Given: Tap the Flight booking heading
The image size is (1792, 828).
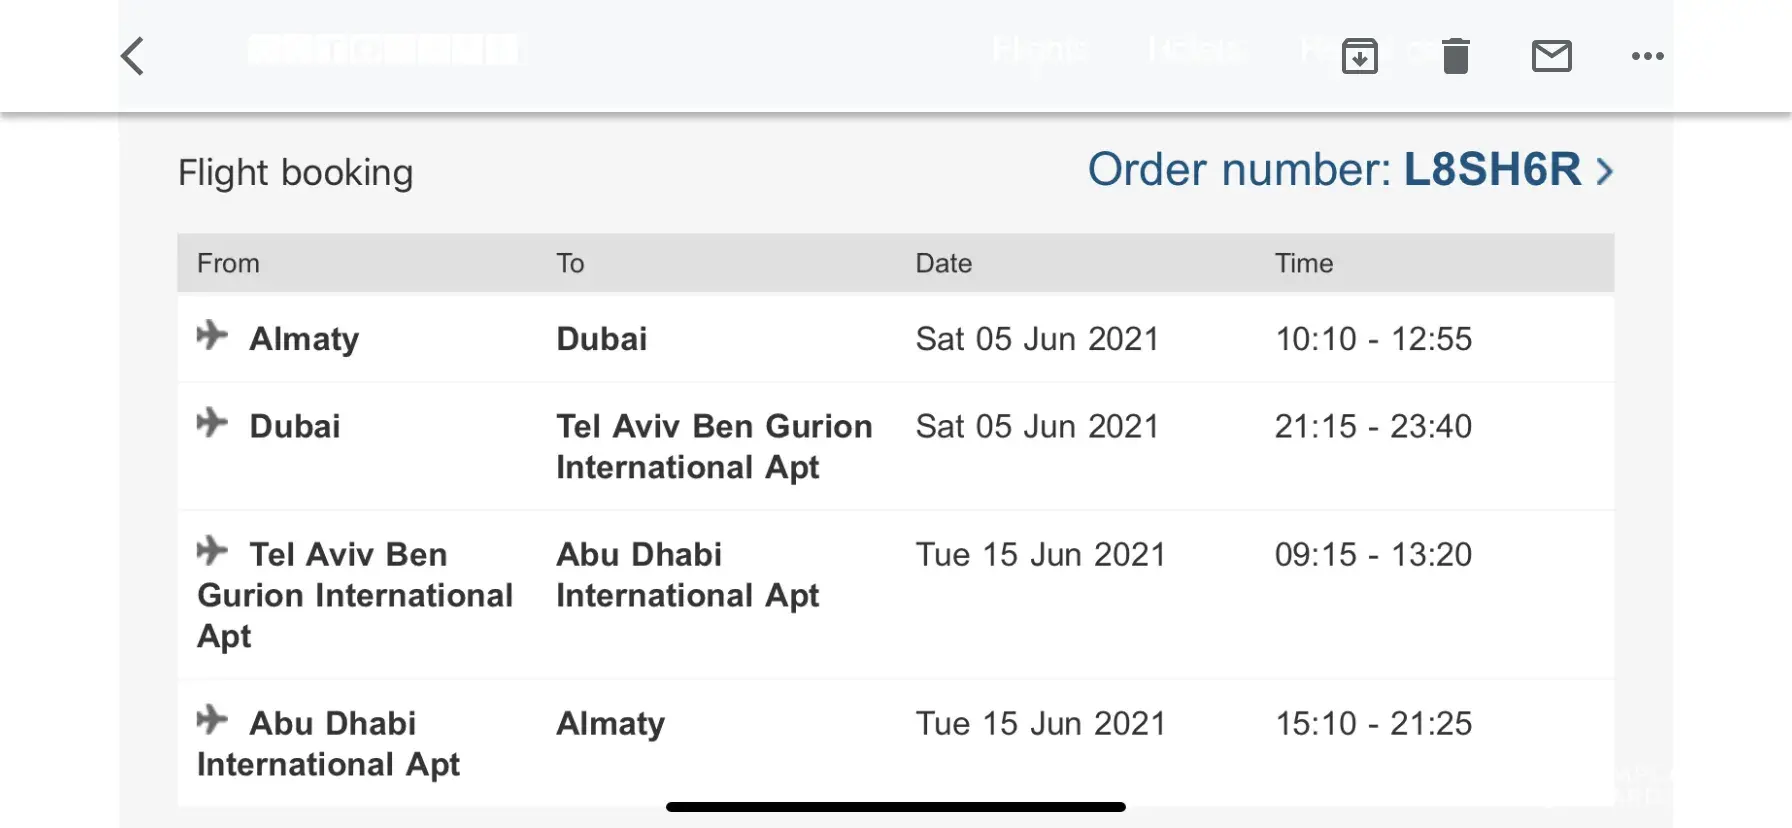Looking at the screenshot, I should [x=295, y=172].
